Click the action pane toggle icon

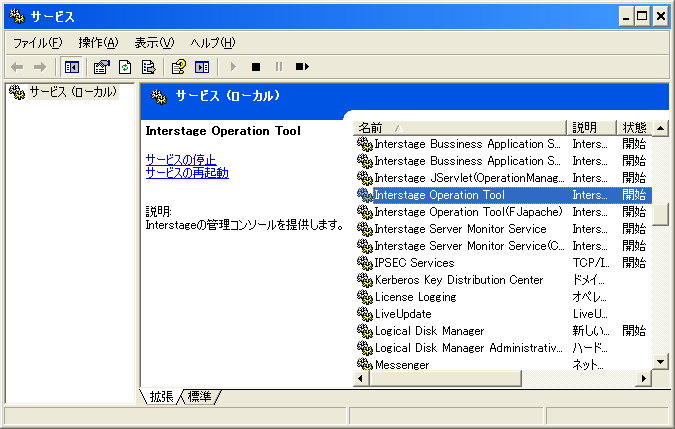coord(202,67)
